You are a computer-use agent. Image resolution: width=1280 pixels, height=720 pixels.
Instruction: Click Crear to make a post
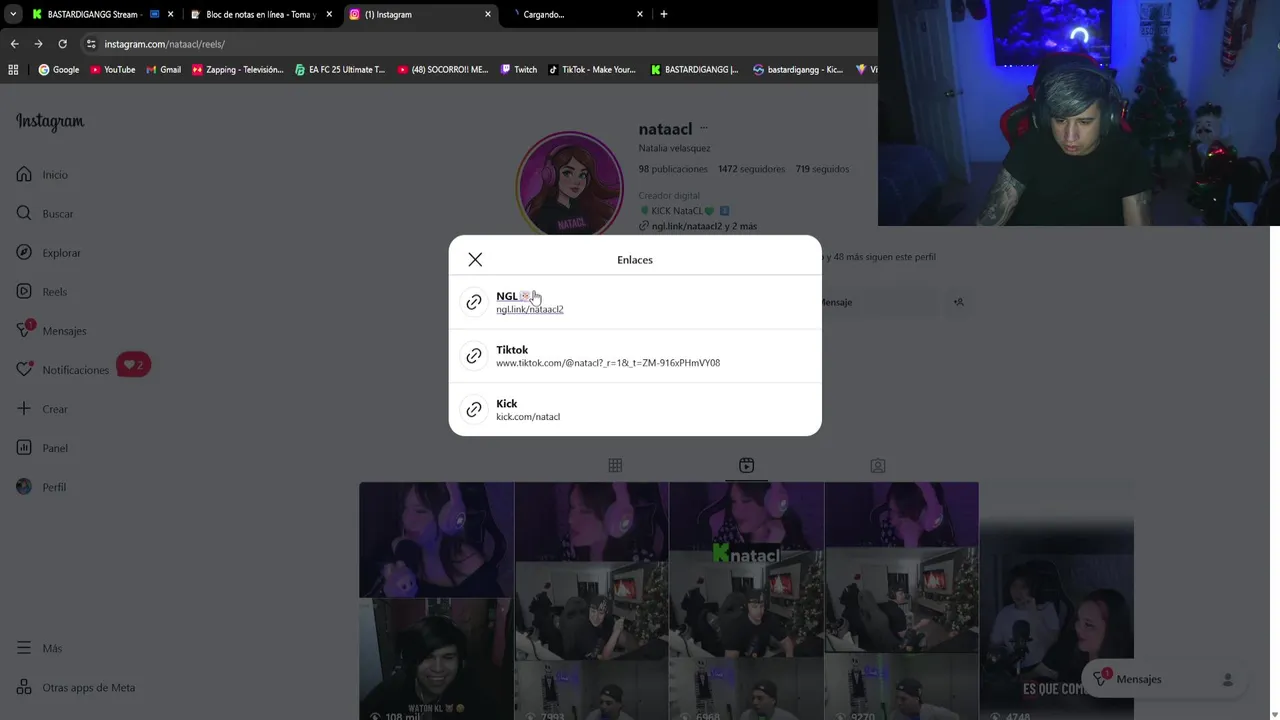click(x=42, y=409)
